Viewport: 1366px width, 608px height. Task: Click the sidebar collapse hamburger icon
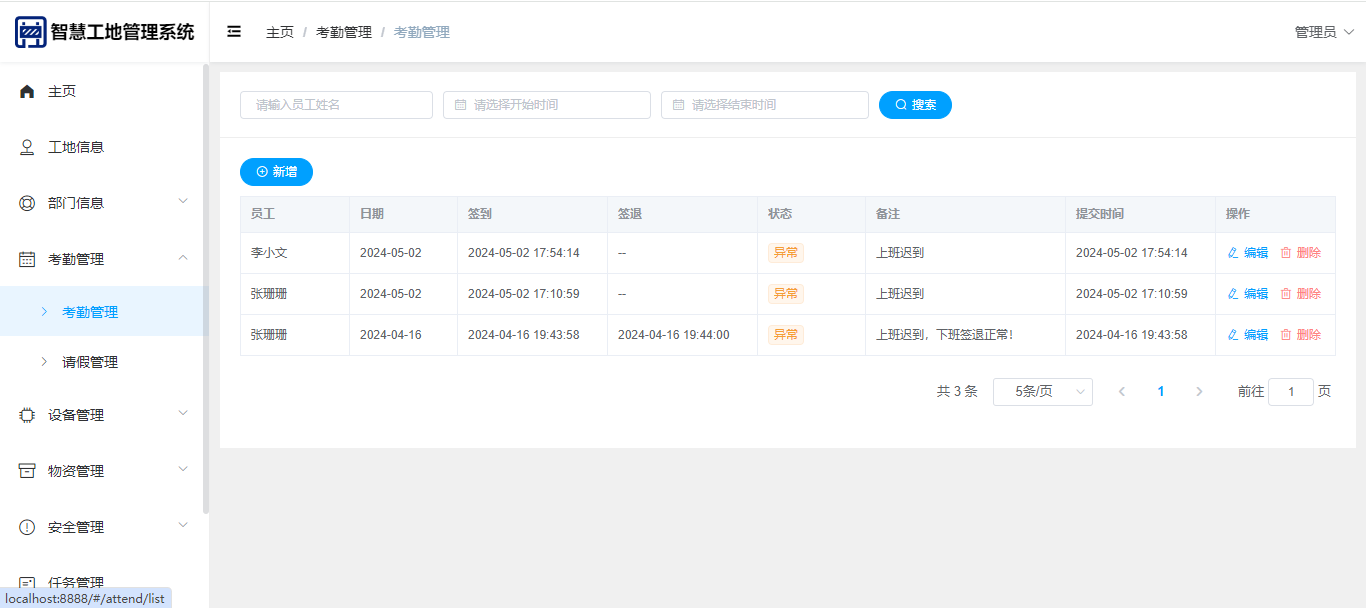coord(234,32)
